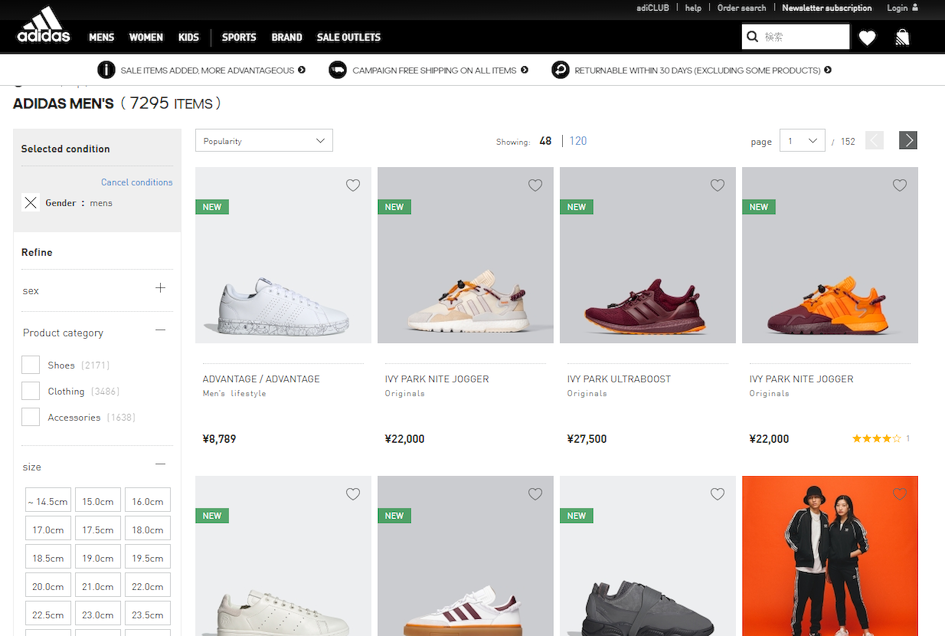Open the WOMEN menu

coord(146,37)
